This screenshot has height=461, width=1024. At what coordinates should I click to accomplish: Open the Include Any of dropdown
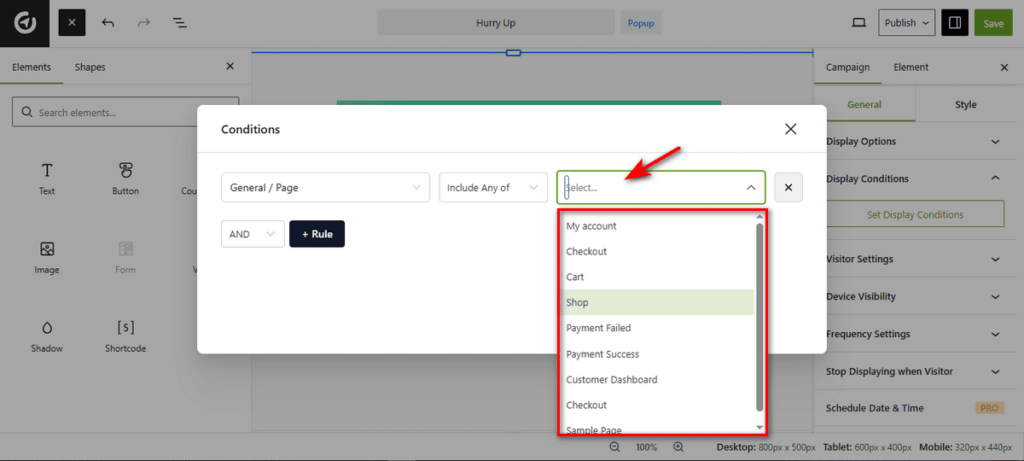492,187
